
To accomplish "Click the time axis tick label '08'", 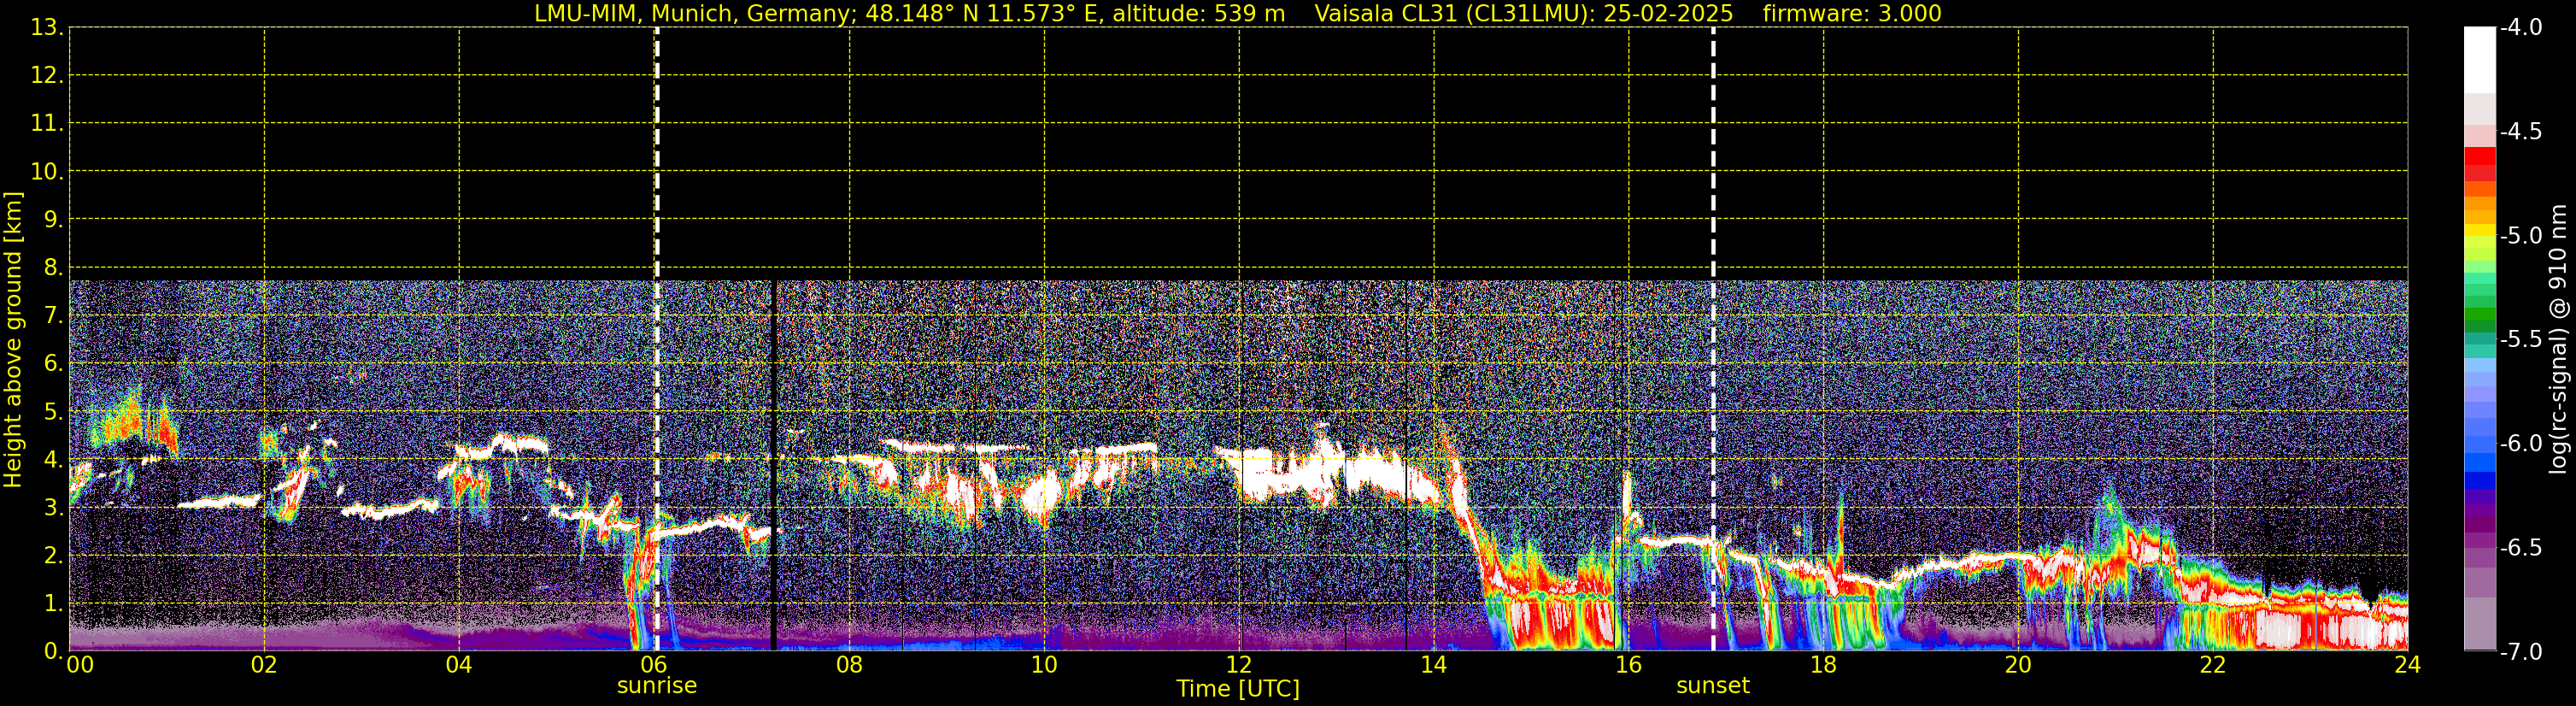I will tap(849, 665).
